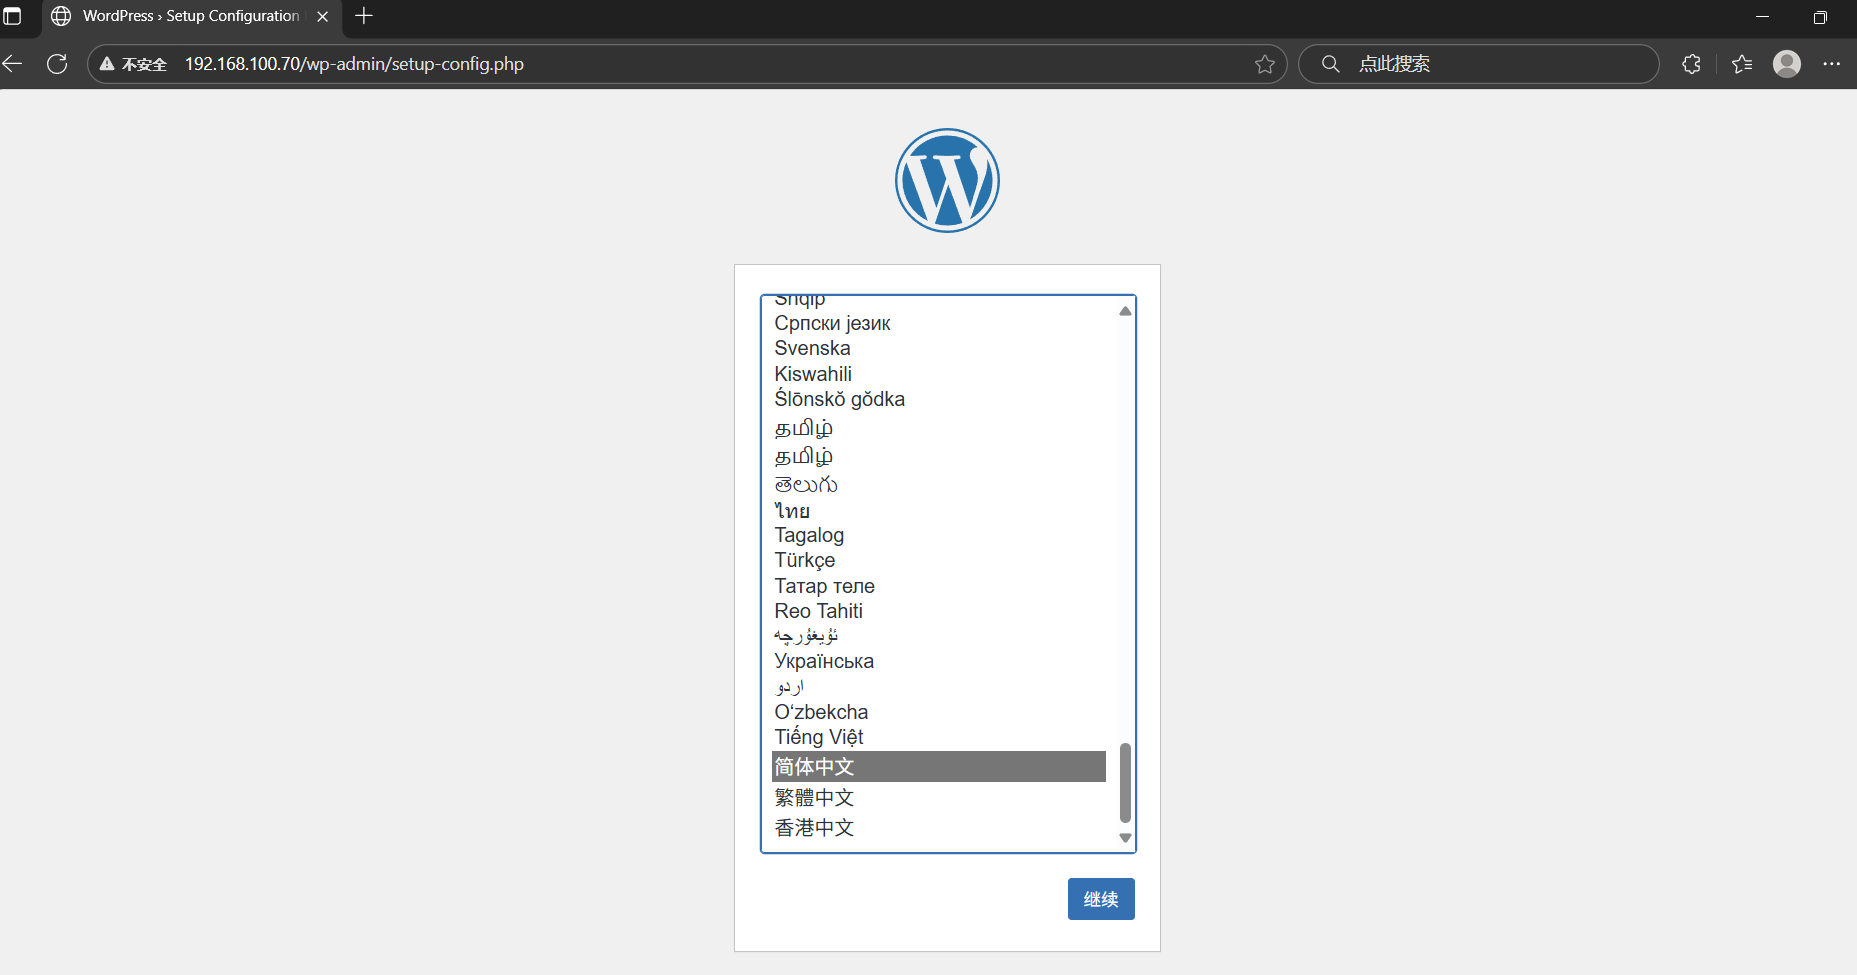Image resolution: width=1857 pixels, height=975 pixels.
Task: Reload the page with refresh icon
Action: 57,64
